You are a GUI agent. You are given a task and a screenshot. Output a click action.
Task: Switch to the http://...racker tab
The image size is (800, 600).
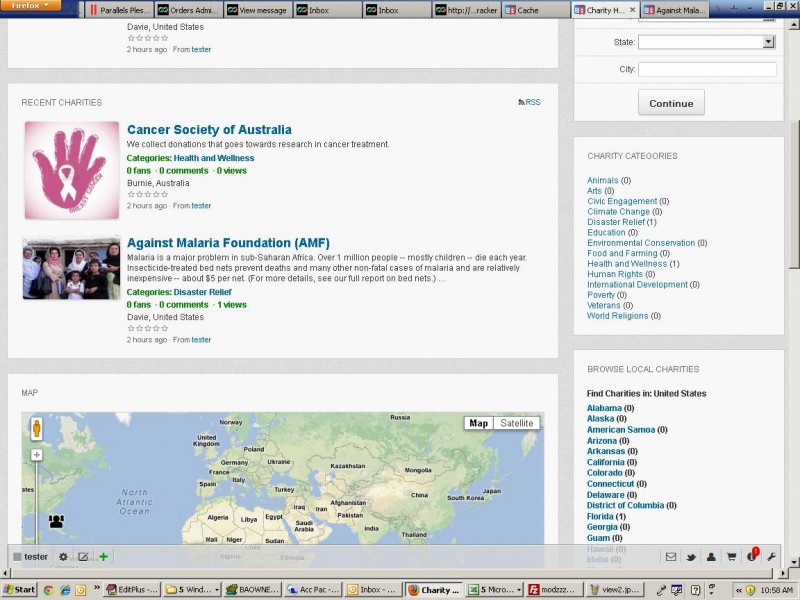[466, 10]
